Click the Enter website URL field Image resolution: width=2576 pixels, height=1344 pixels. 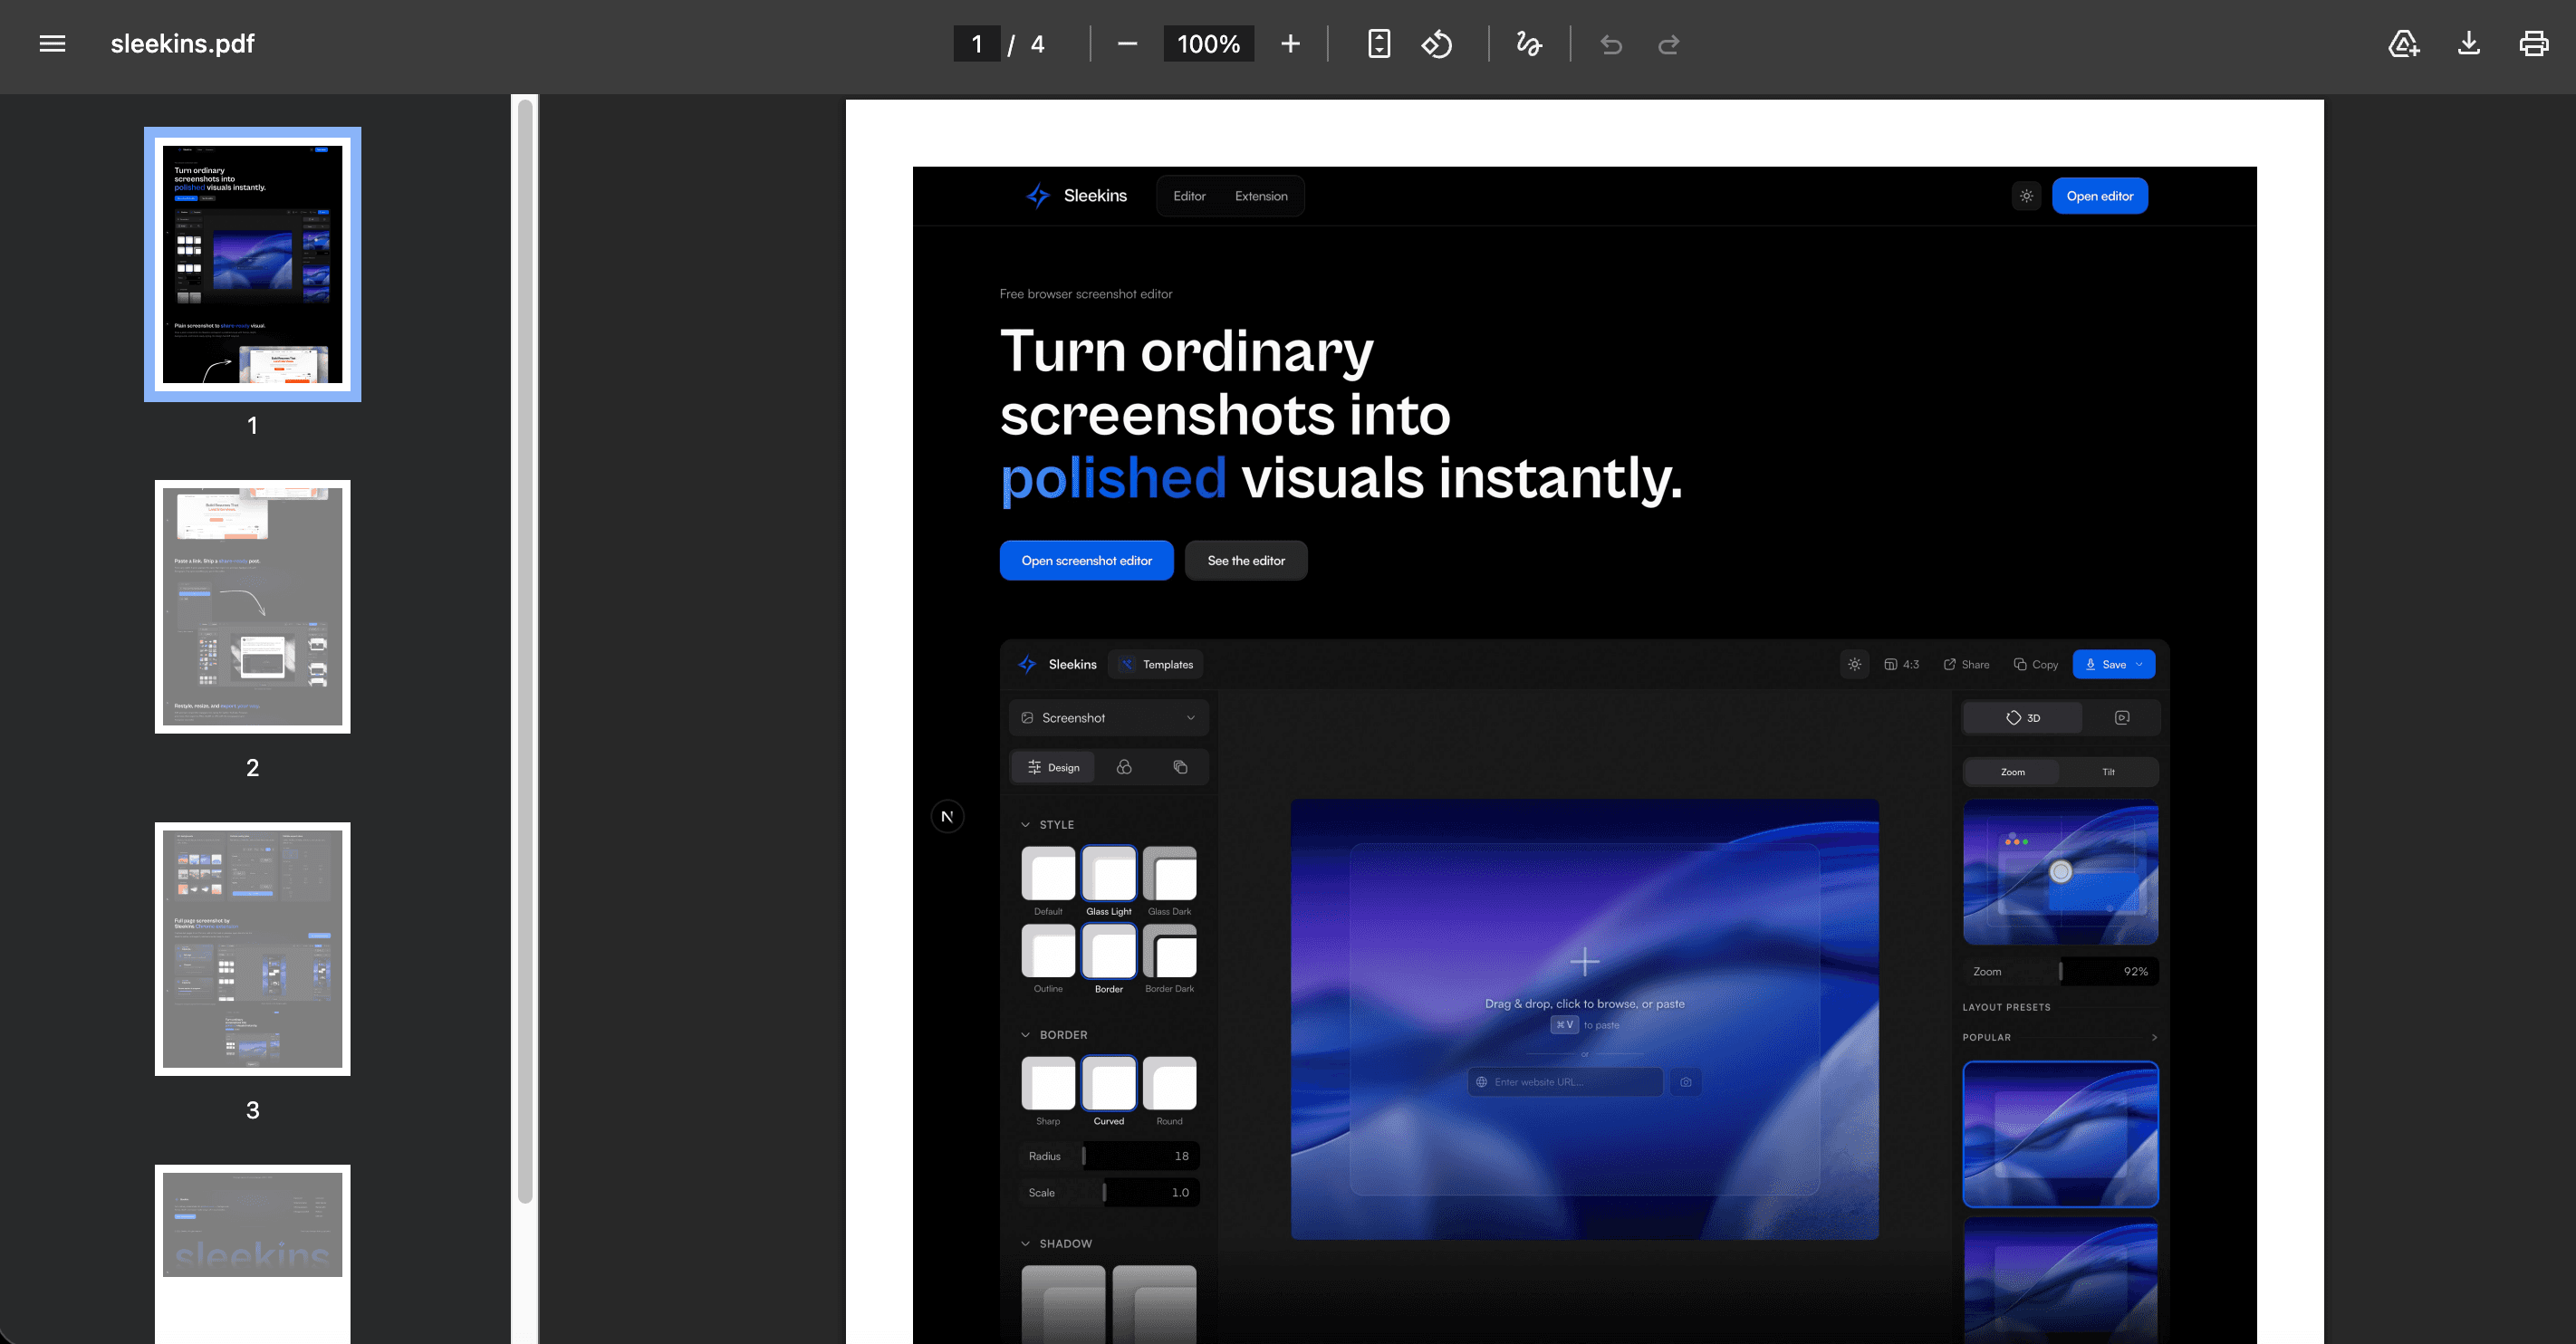(1565, 1082)
